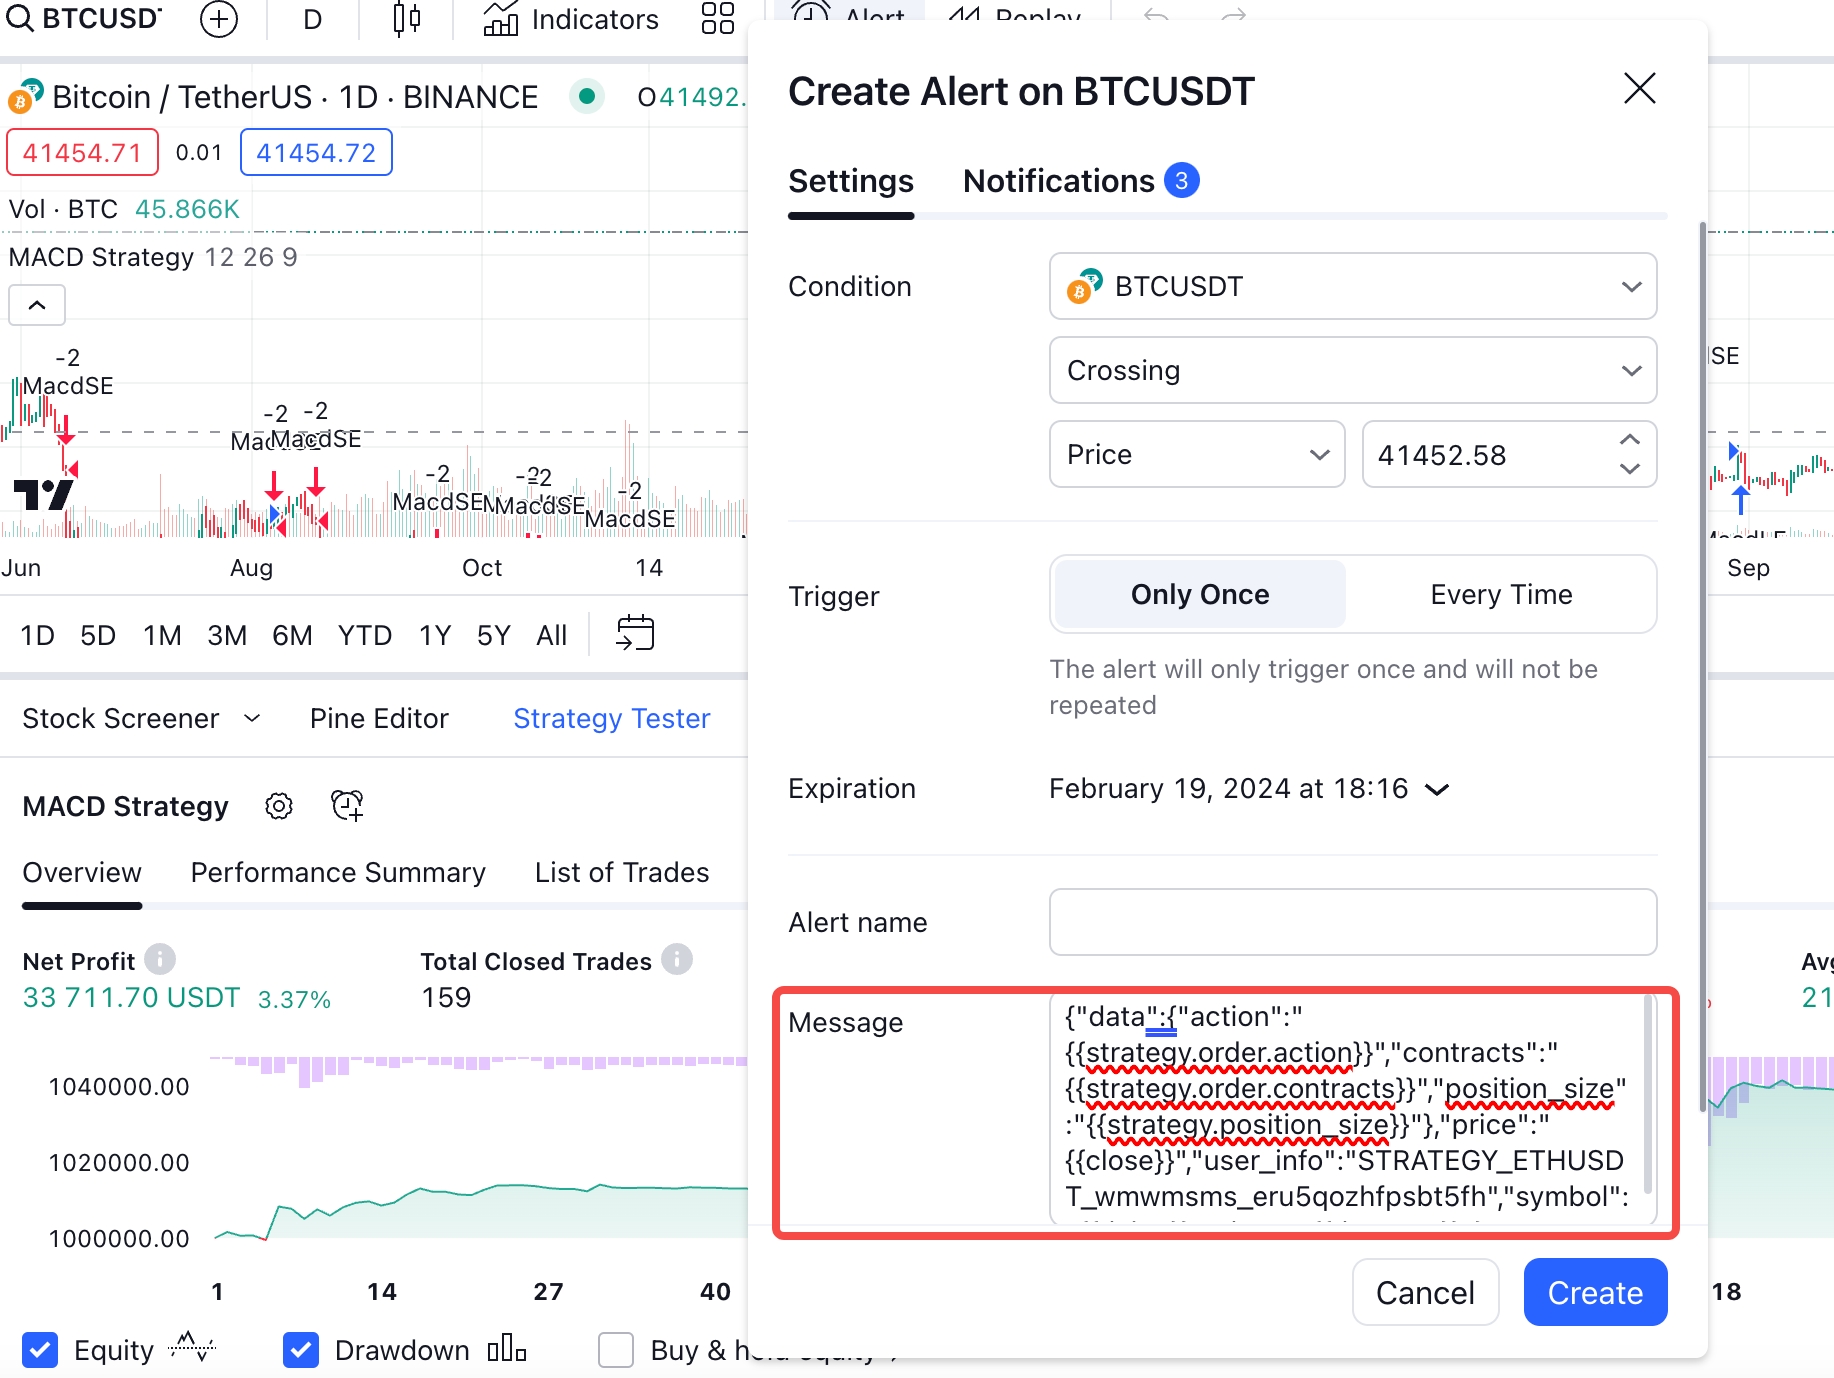This screenshot has height=1378, width=1834.
Task: Expand the BTCUSDT condition dropdown
Action: tap(1352, 287)
